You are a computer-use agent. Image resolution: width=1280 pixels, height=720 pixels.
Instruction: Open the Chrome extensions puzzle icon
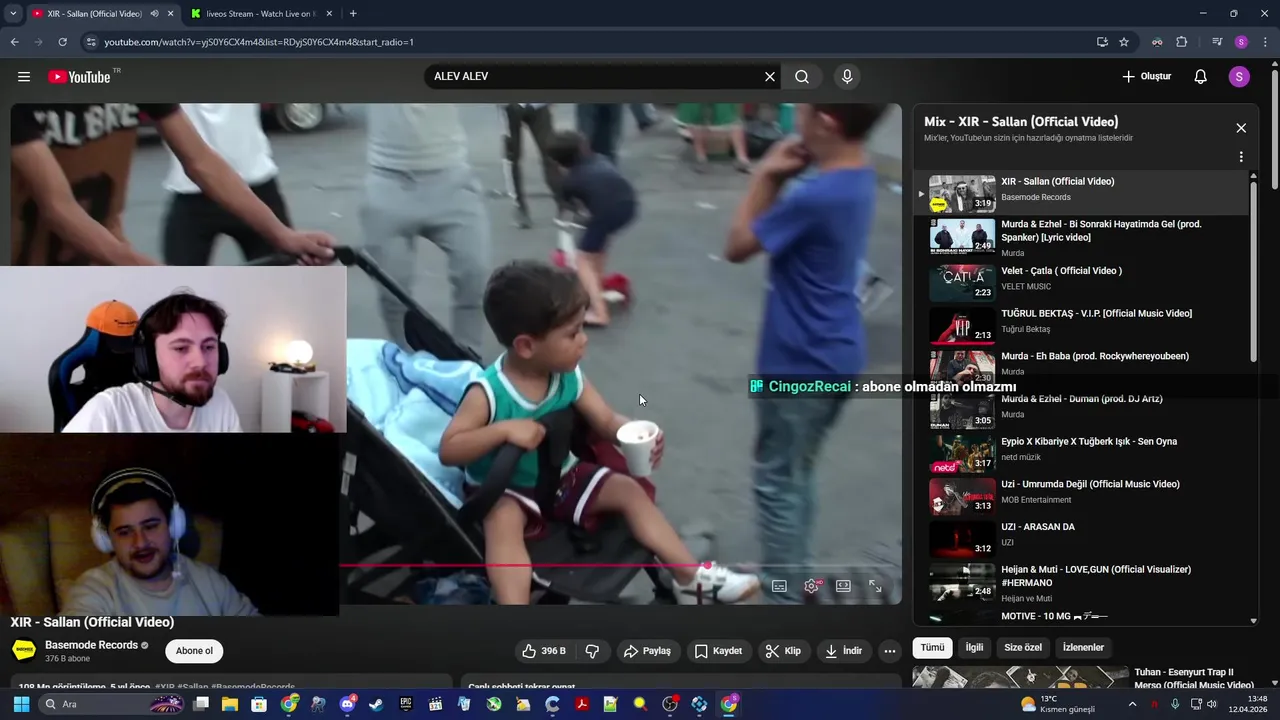pos(1181,42)
